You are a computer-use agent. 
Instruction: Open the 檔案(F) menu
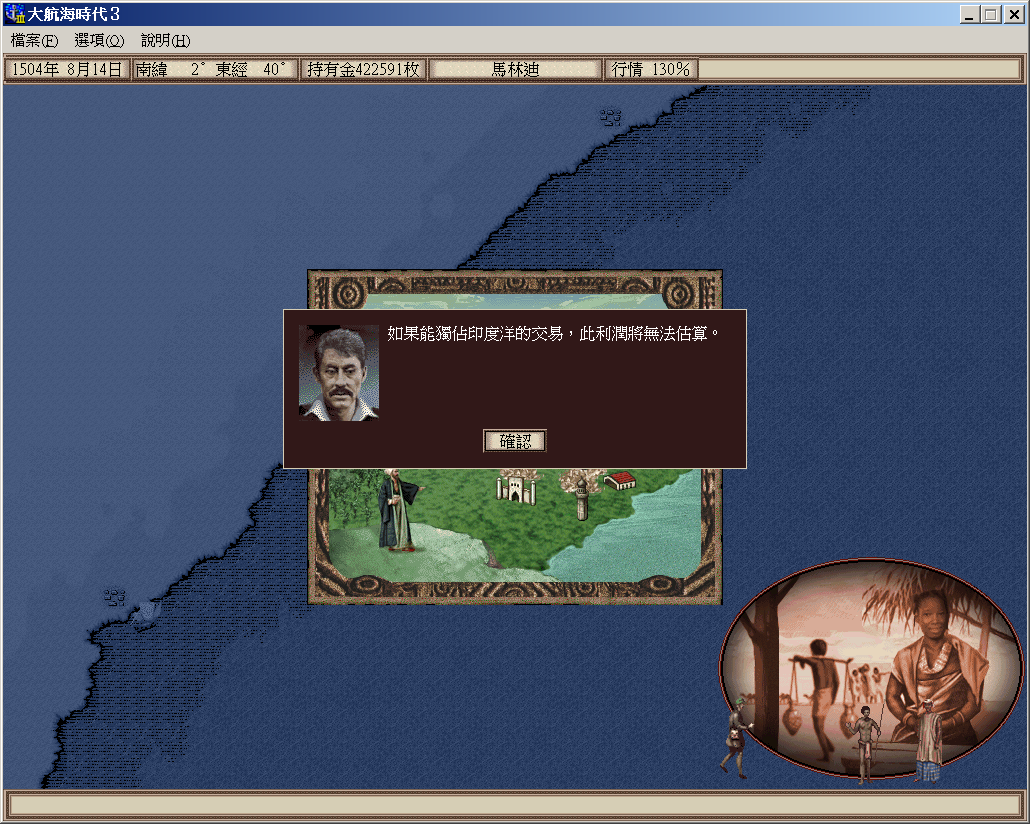tap(34, 41)
